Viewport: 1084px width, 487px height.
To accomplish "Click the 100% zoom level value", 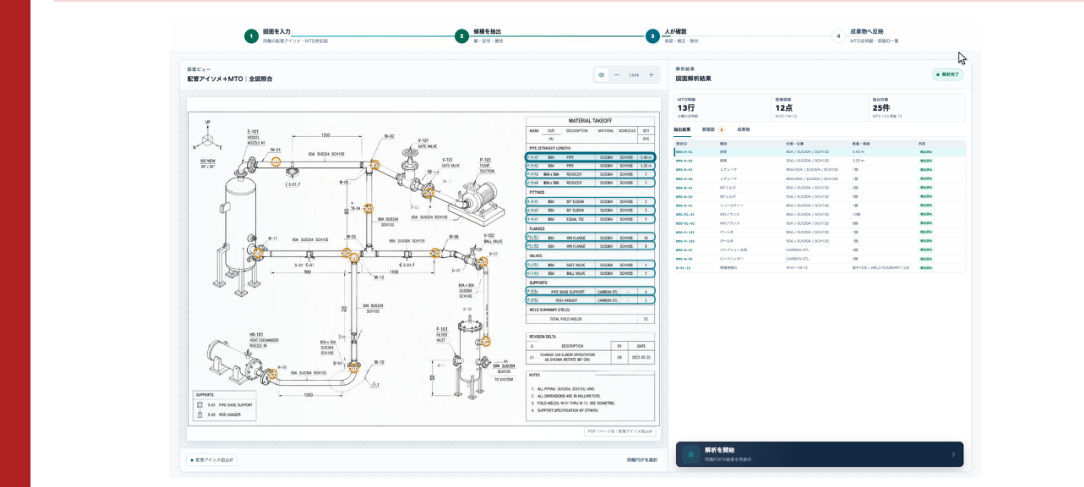I will [633, 75].
